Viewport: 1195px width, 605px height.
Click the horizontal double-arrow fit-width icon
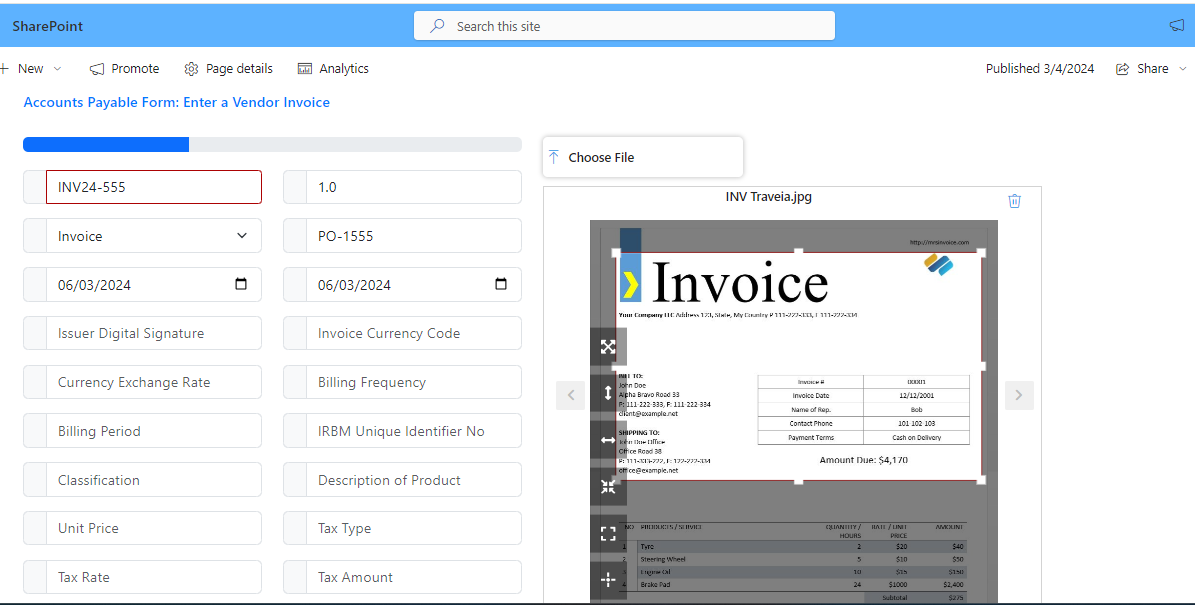coord(608,440)
